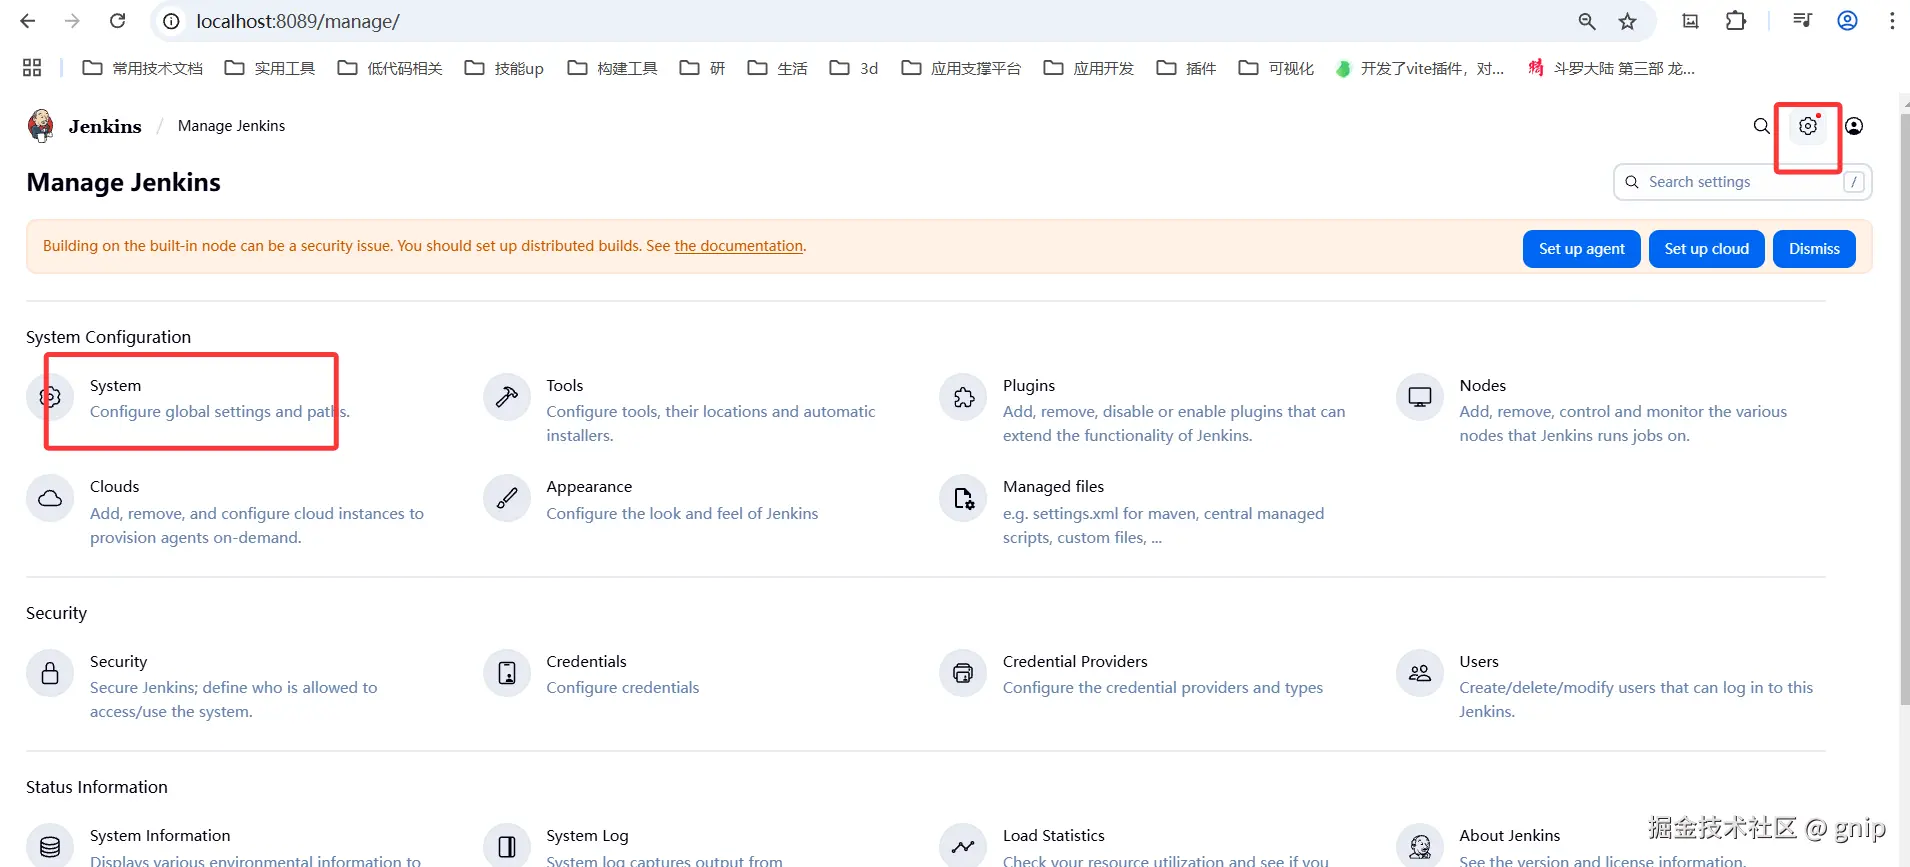Click the Plugins puzzle icon
The height and width of the screenshot is (867, 1910).
963,397
